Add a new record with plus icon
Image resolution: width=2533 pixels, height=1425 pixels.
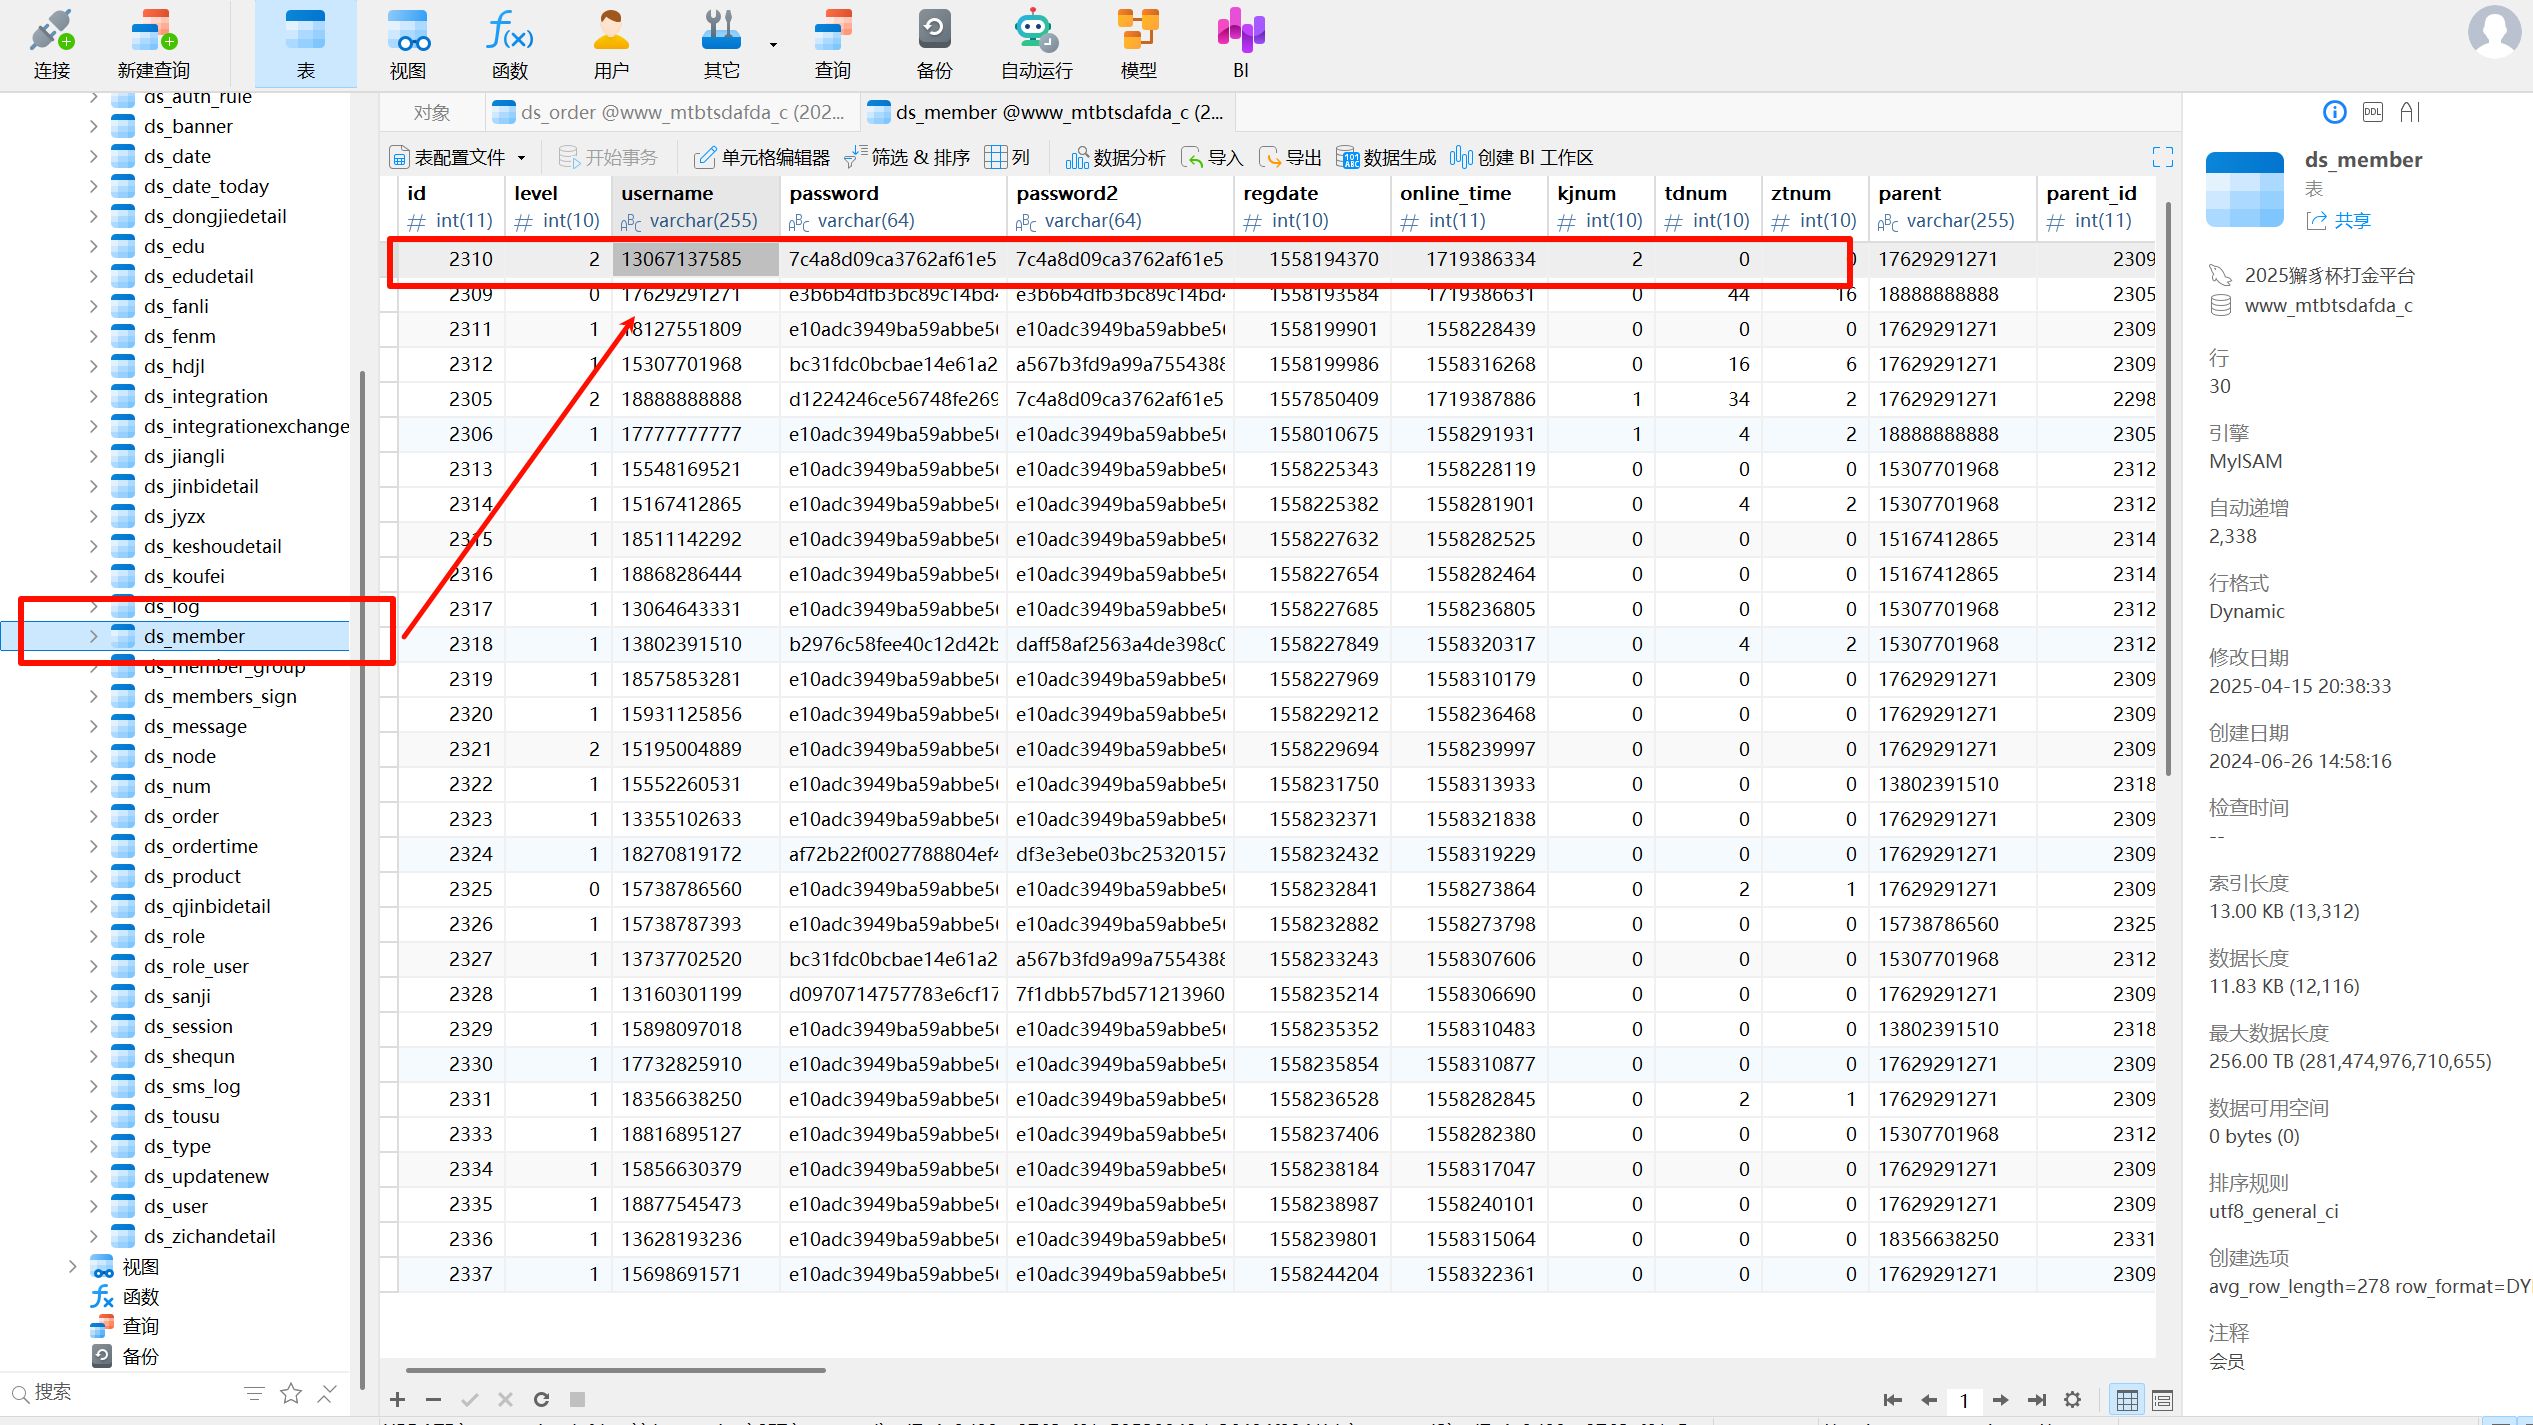(x=397, y=1399)
